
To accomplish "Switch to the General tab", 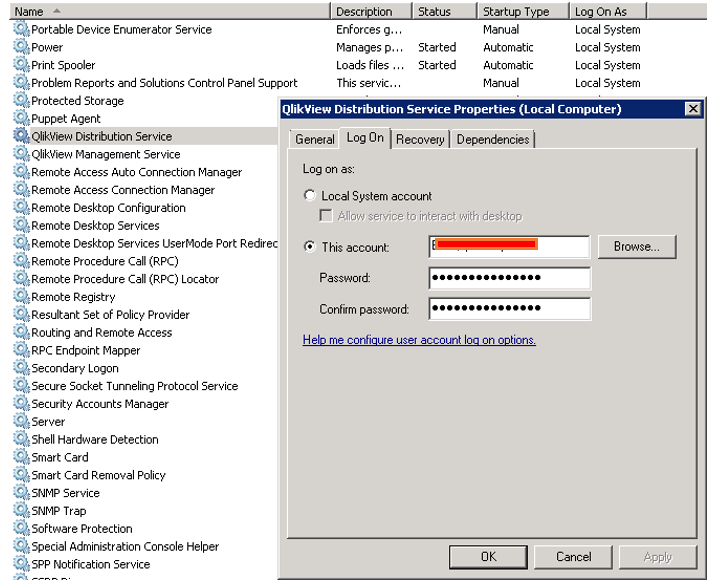I will [x=315, y=139].
